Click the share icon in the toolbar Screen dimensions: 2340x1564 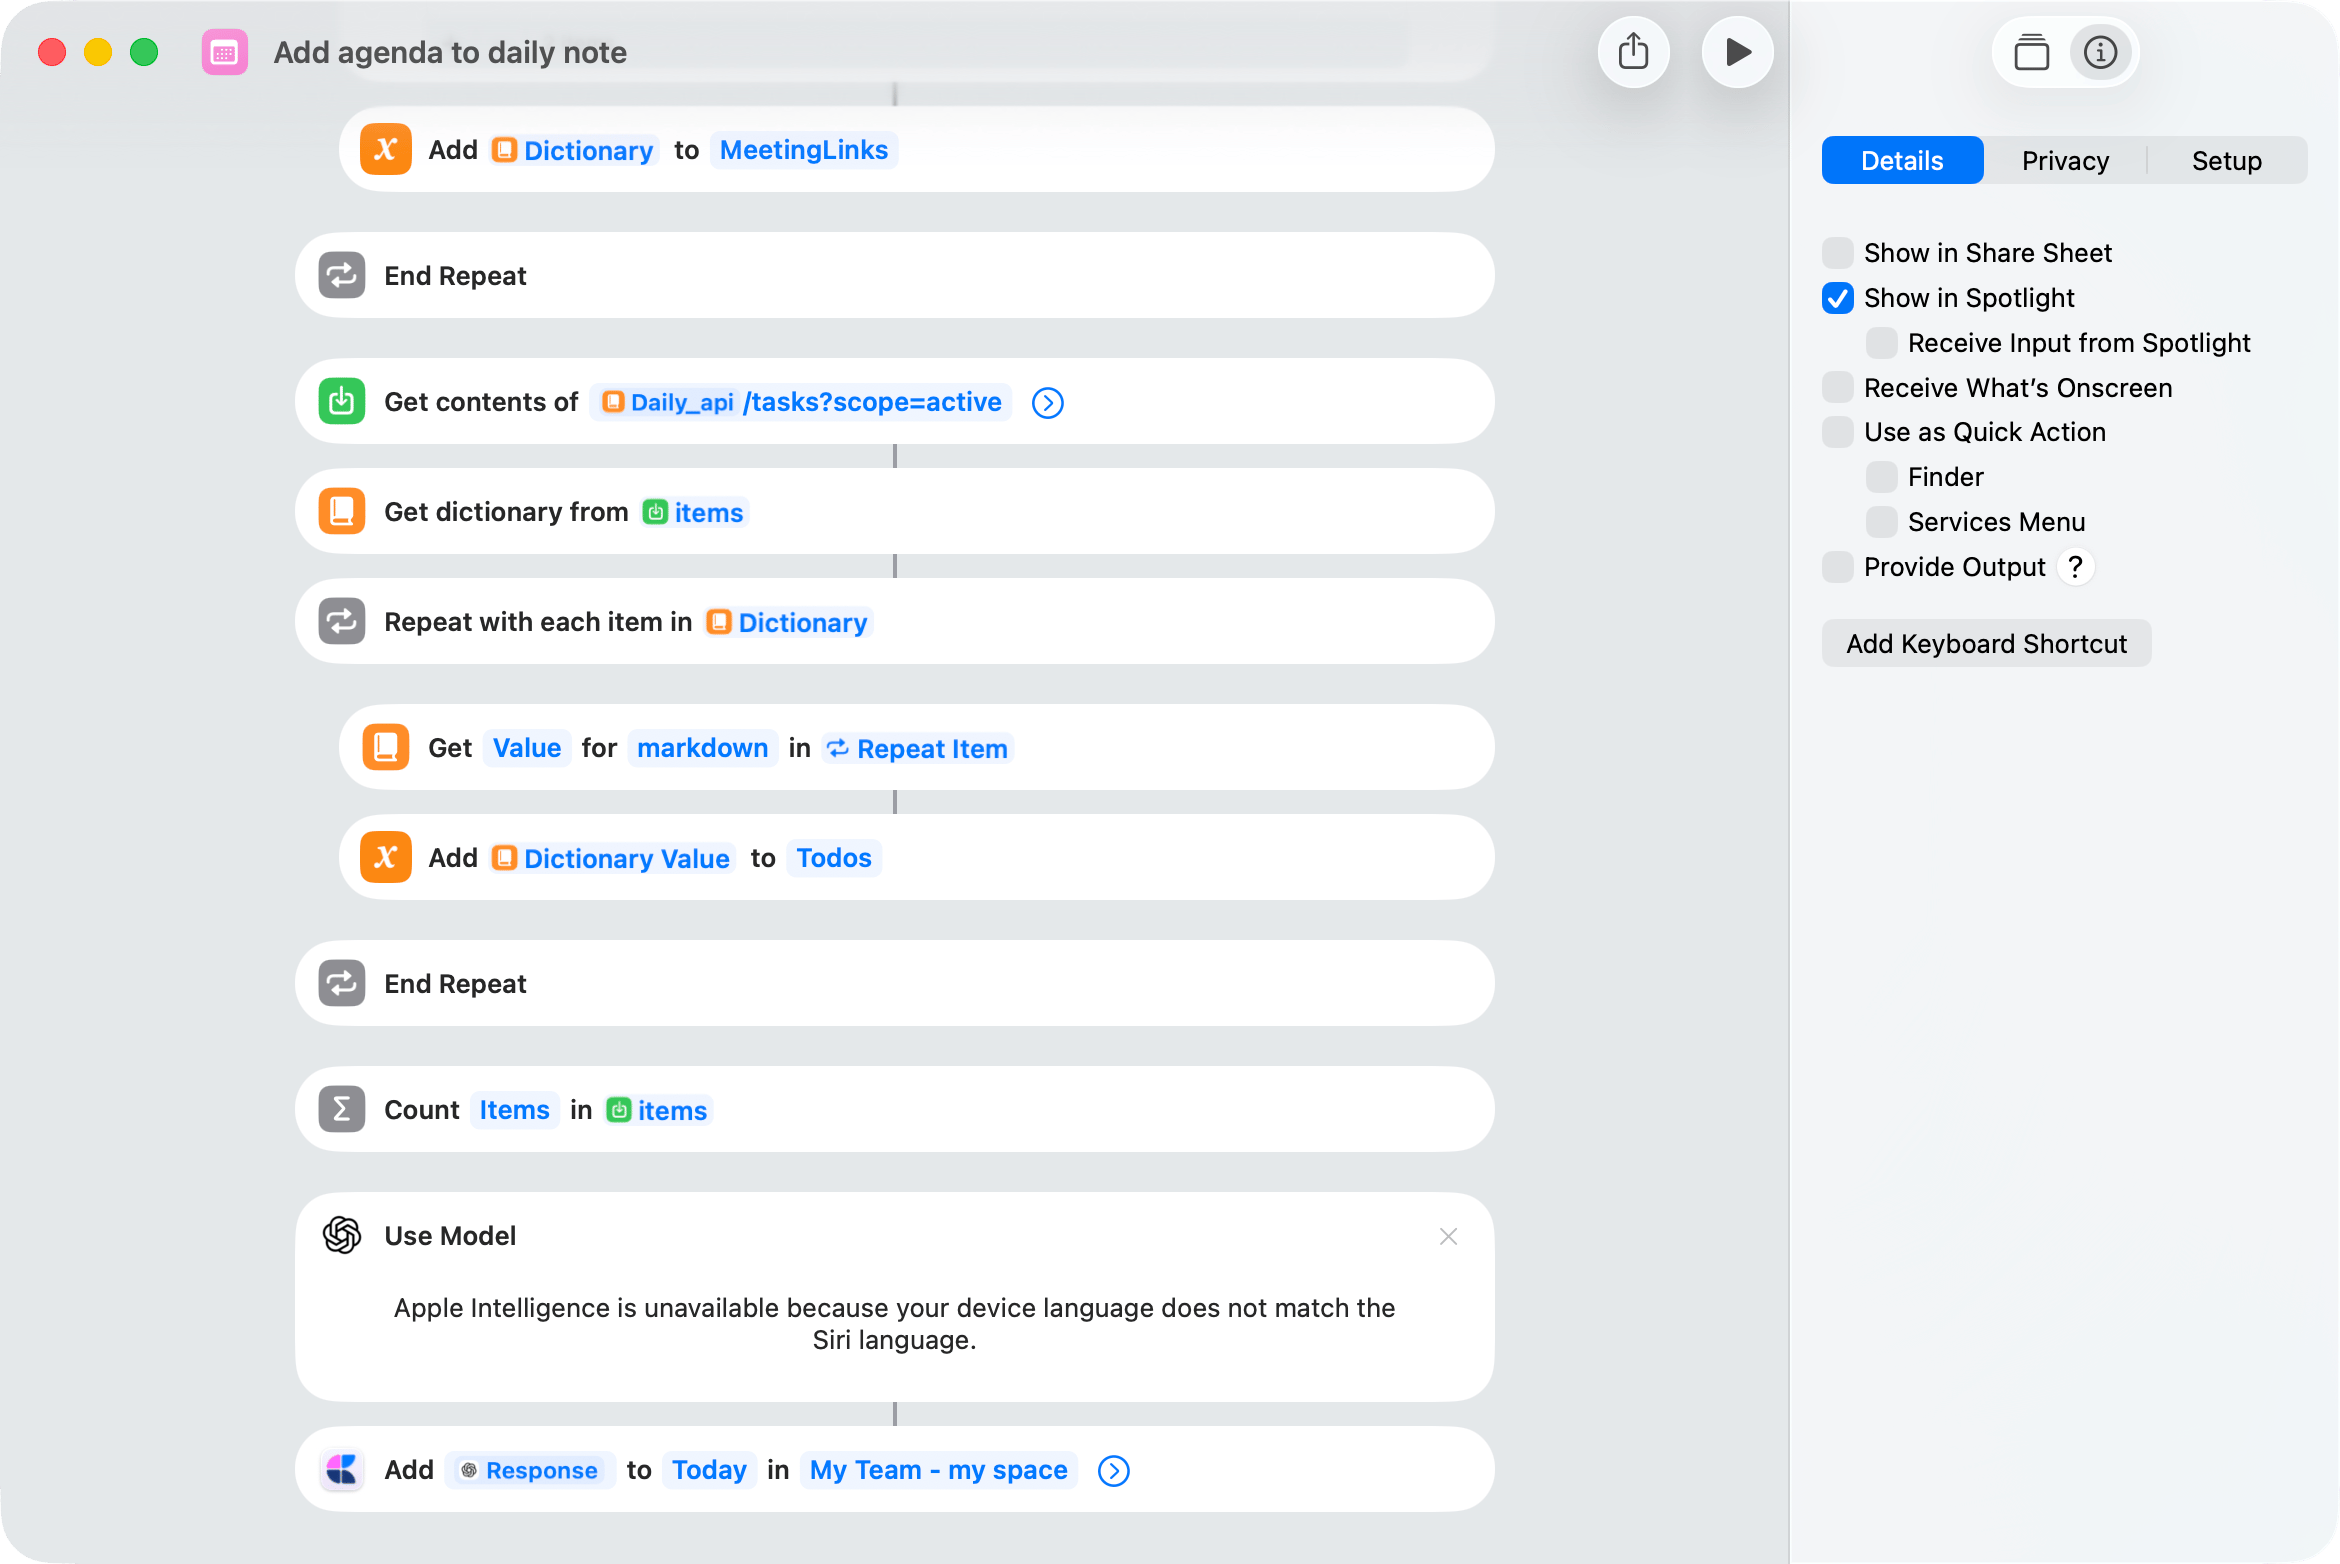pyautogui.click(x=1634, y=51)
